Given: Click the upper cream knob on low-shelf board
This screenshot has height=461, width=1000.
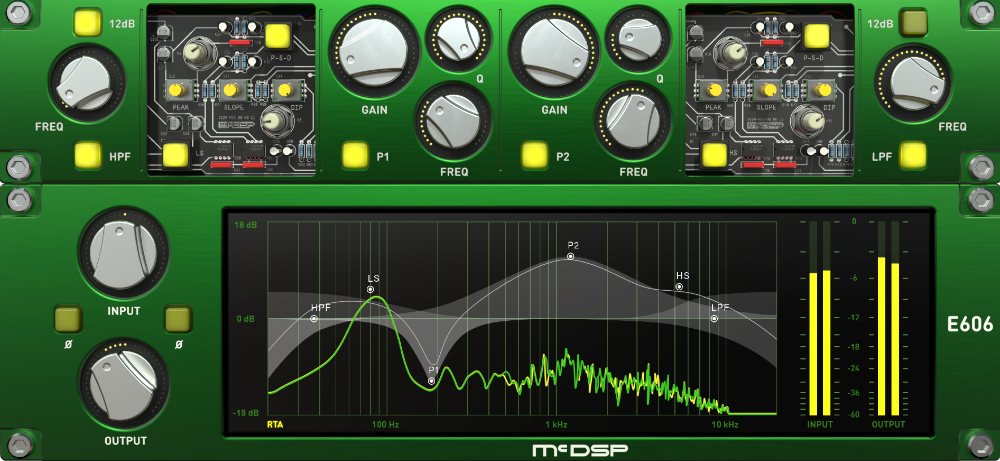Looking at the screenshot, I should 201,53.
